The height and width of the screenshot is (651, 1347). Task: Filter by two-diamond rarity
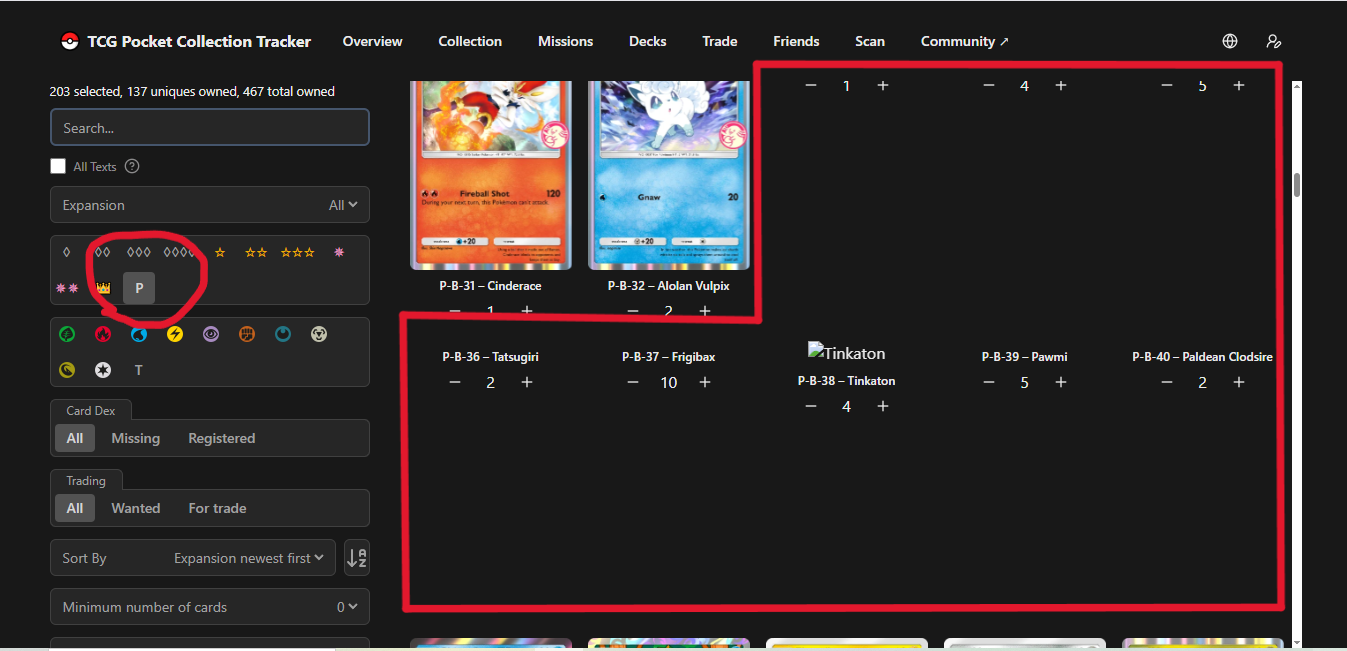tap(101, 252)
